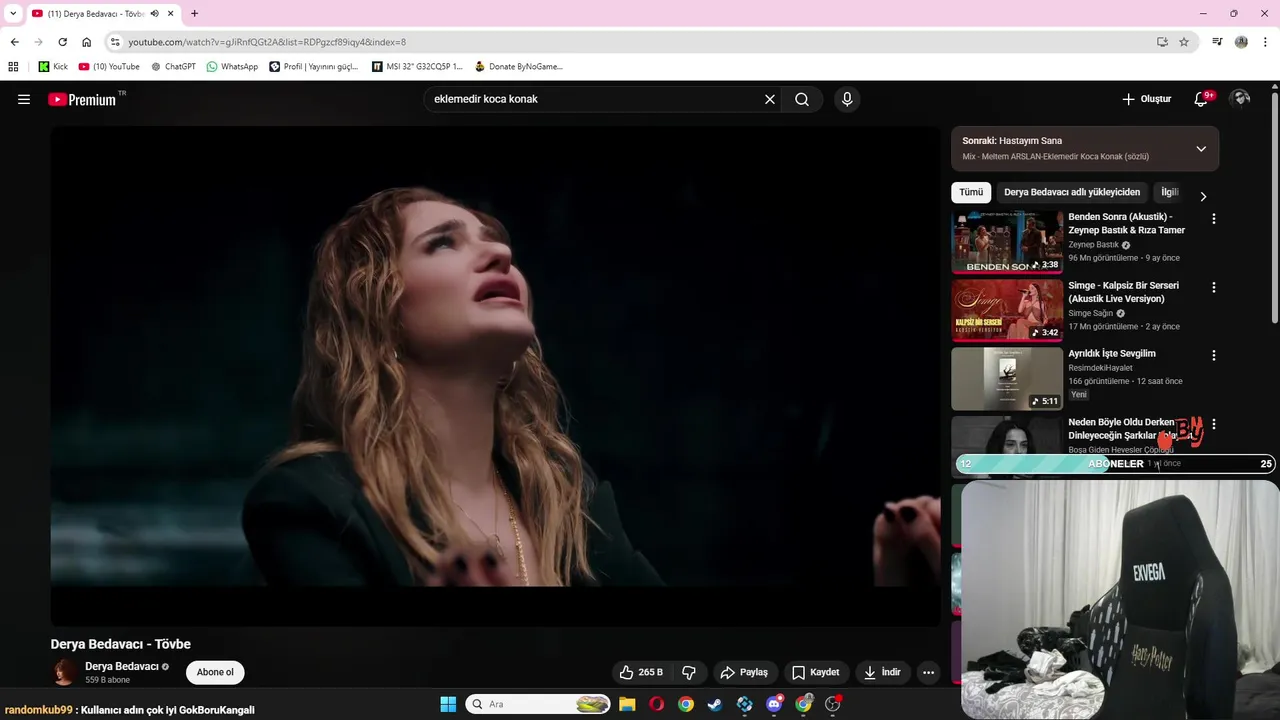Go back with browser back arrow
1280x720 pixels.
14,42
